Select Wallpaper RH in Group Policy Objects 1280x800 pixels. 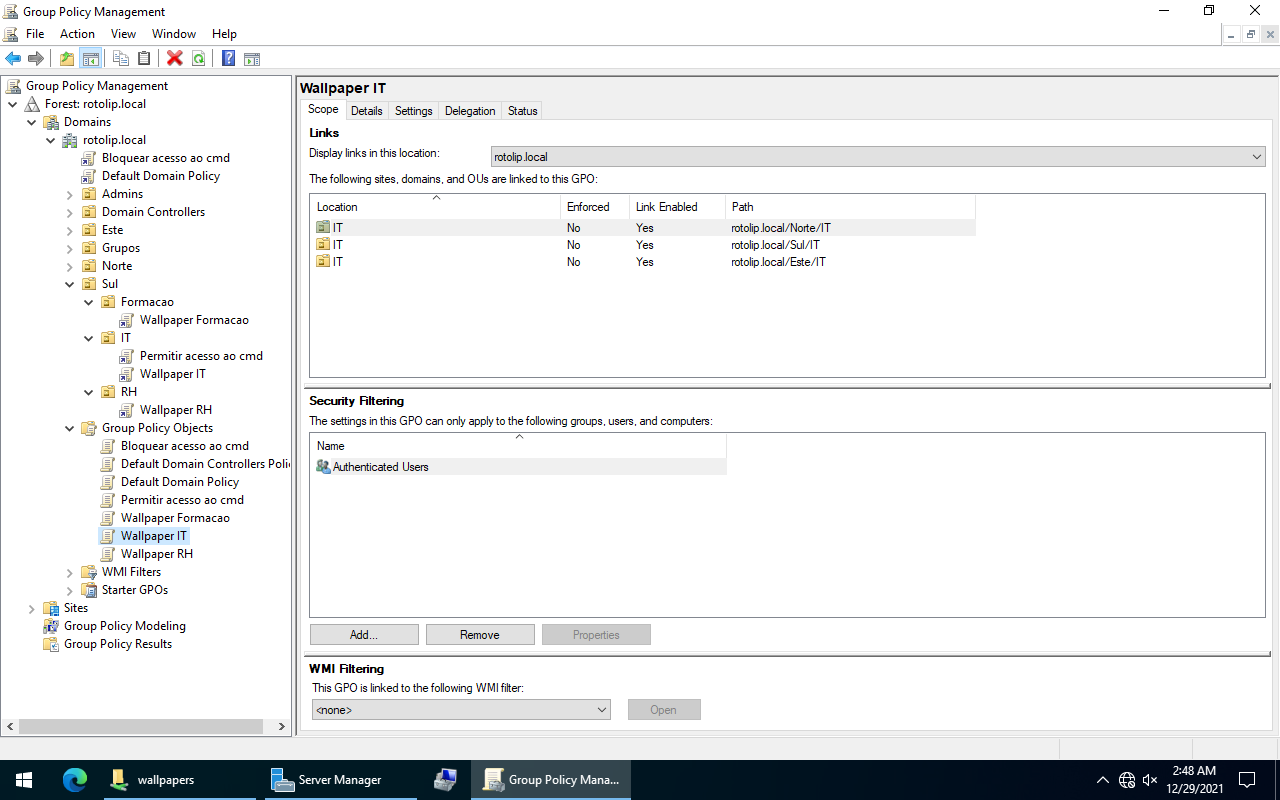click(x=156, y=554)
